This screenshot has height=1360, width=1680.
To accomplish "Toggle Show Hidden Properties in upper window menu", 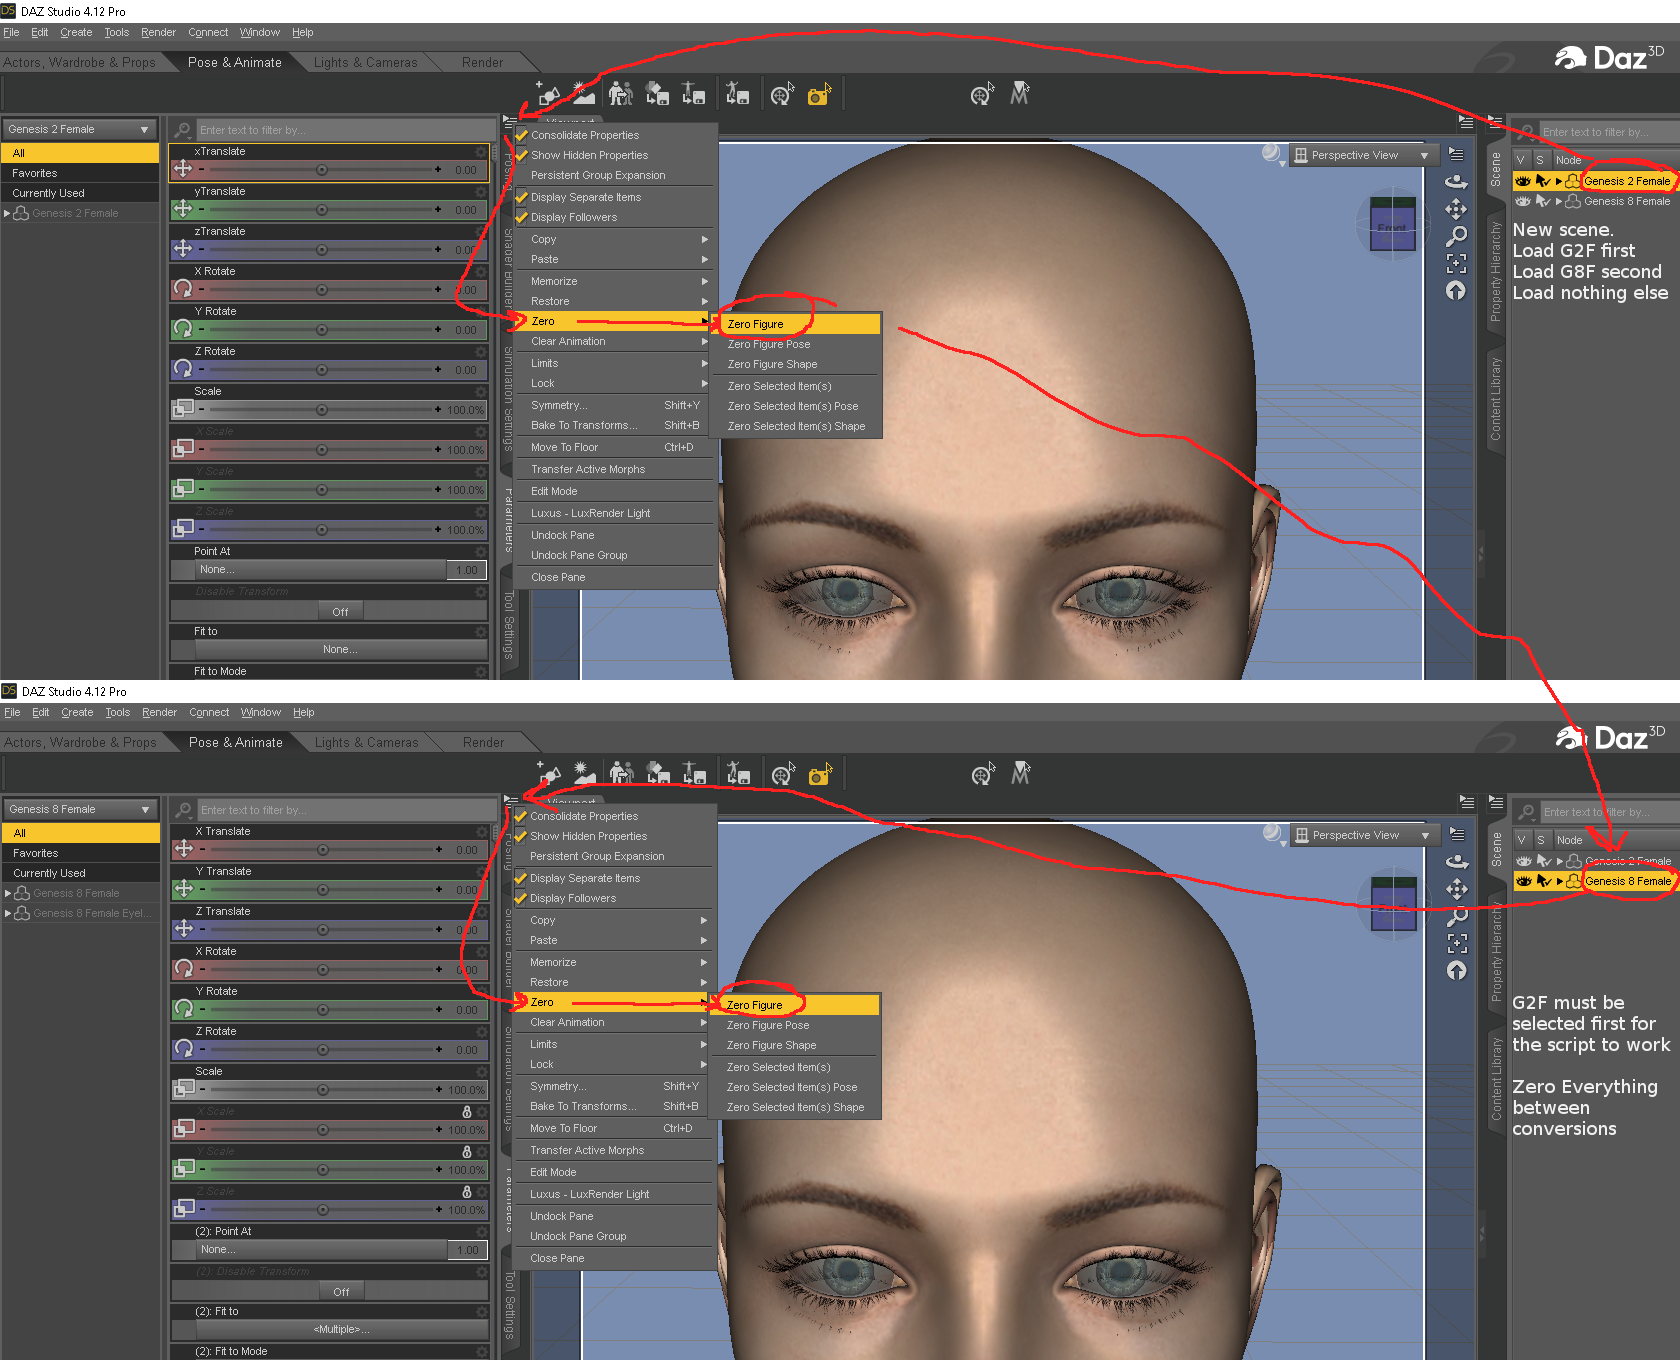I will click(522, 155).
